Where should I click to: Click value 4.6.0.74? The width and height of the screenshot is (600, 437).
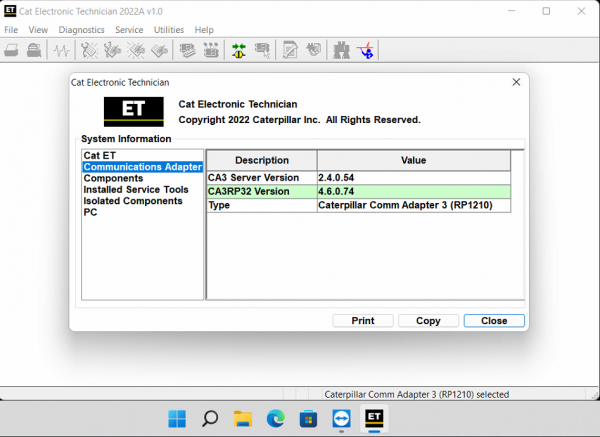coord(336,191)
